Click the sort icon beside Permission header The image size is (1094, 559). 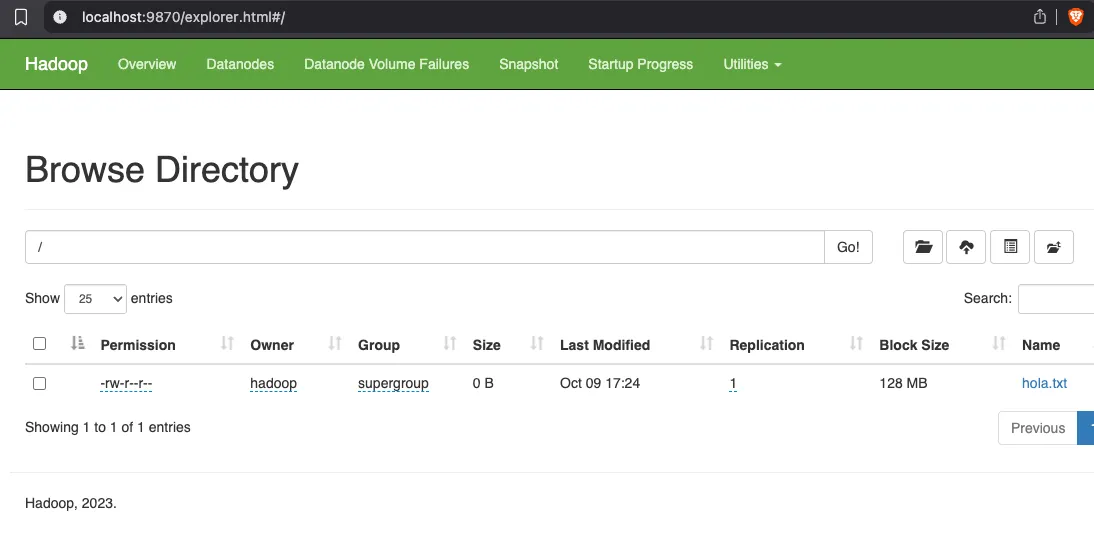227,344
